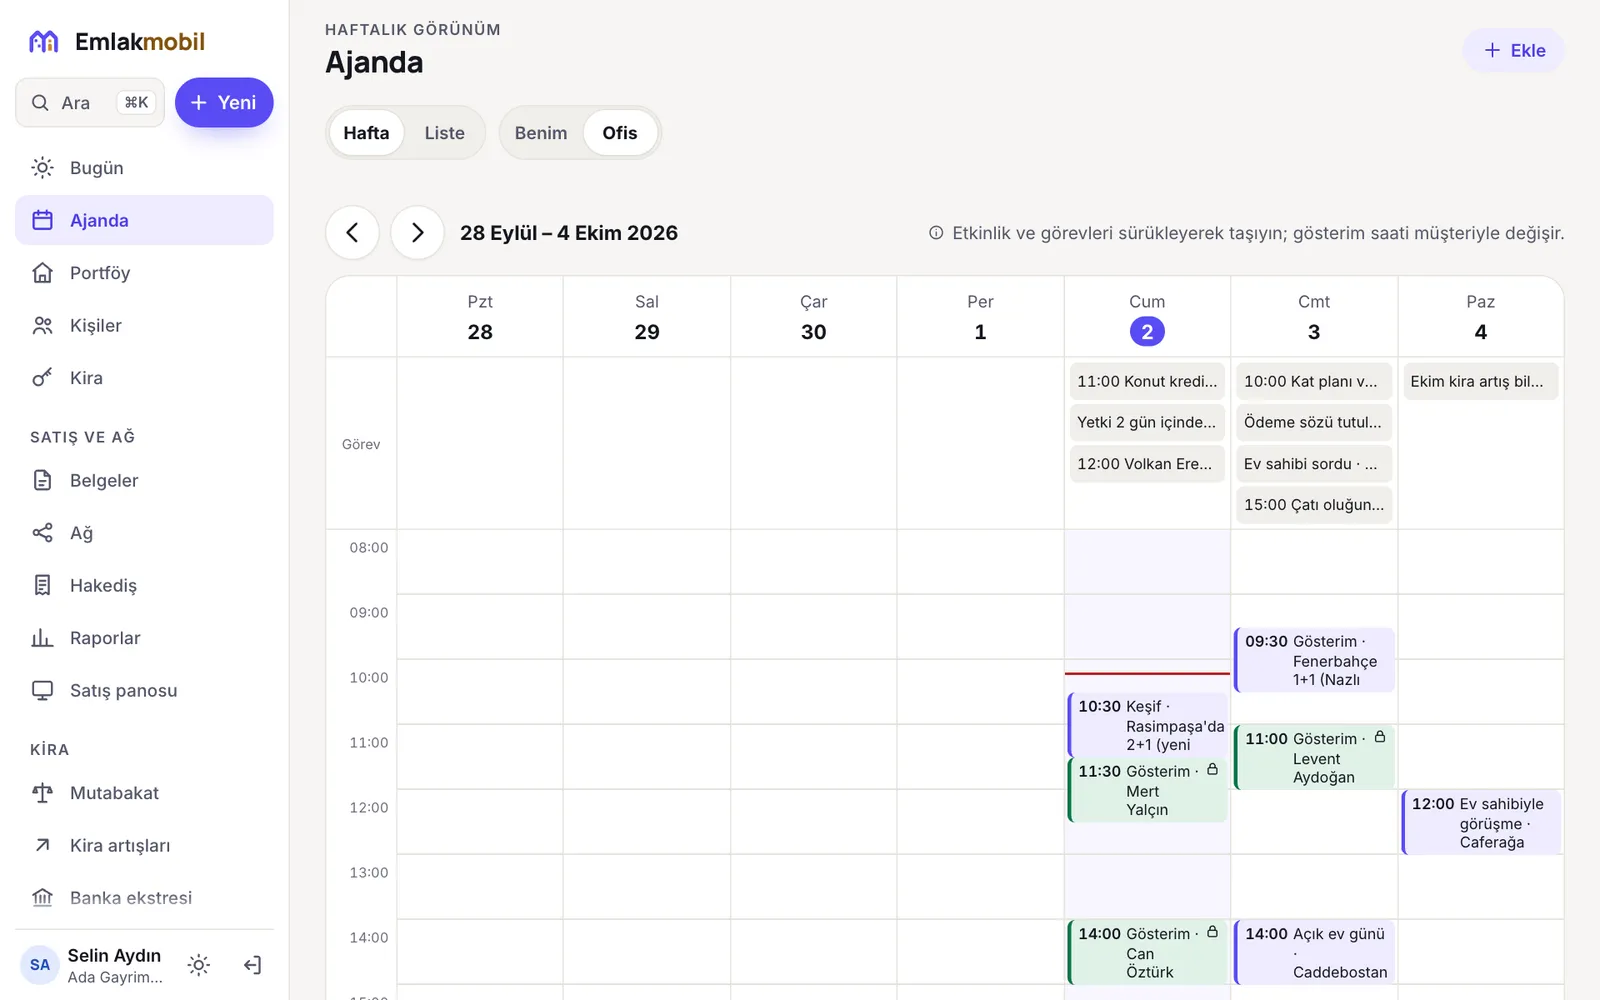Click the Yeni button
The height and width of the screenshot is (1000, 1600).
(x=224, y=103)
